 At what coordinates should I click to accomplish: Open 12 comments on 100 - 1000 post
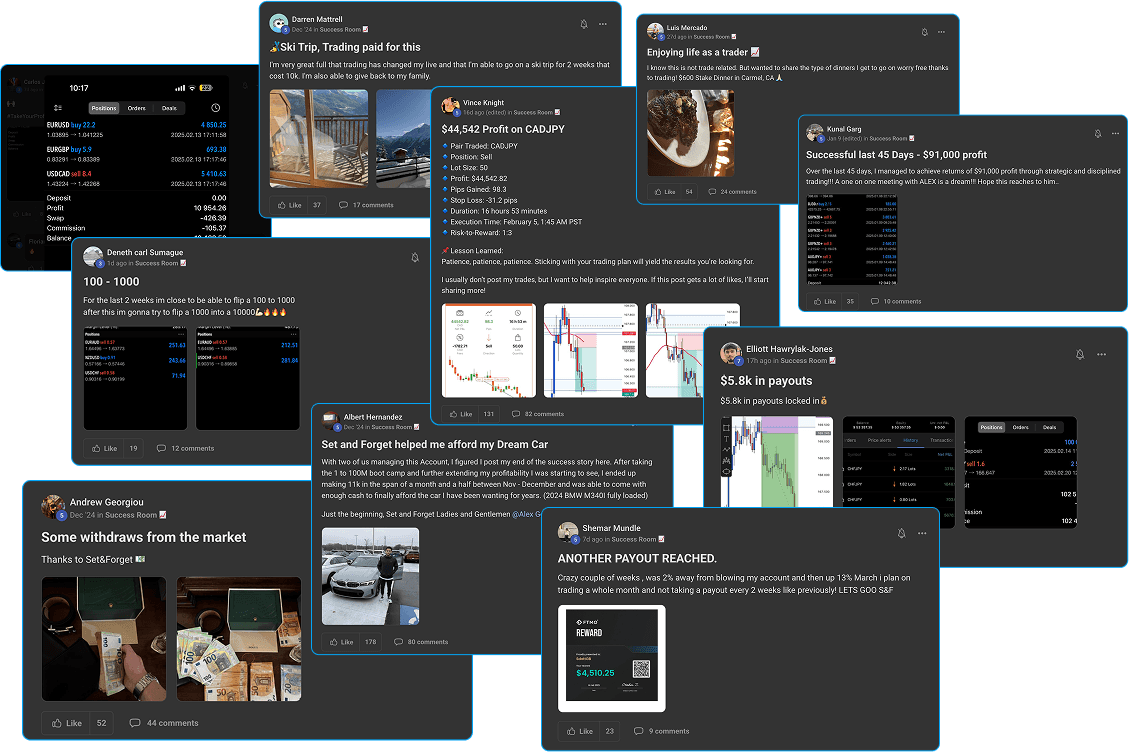click(x=185, y=448)
